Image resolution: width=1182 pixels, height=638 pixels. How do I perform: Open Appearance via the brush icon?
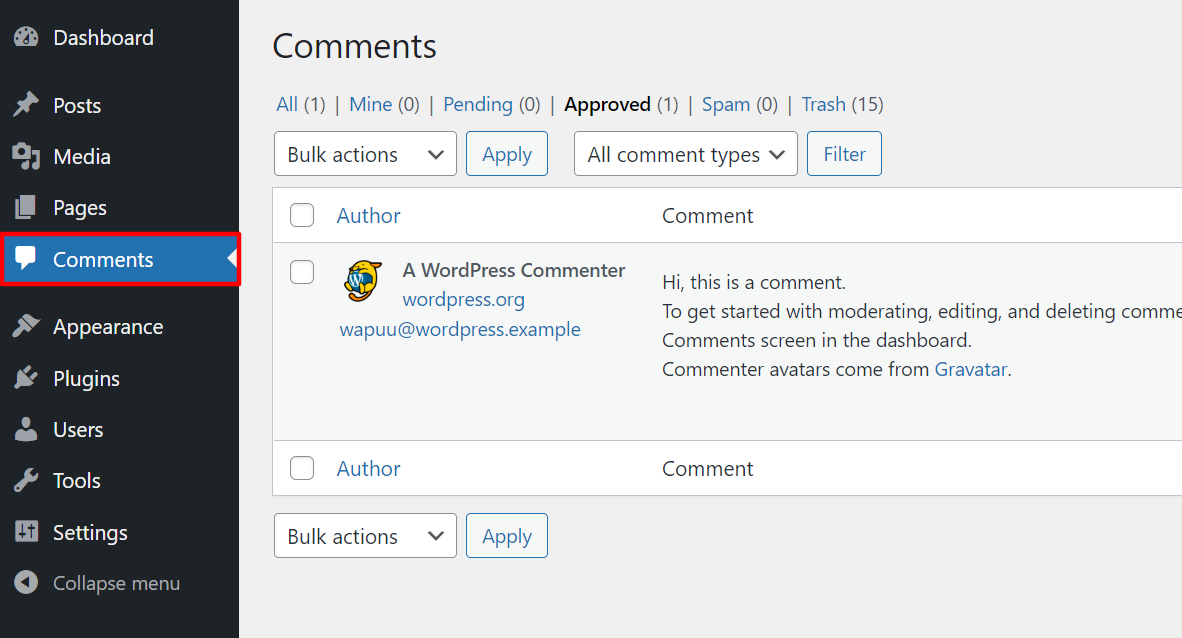[27, 326]
